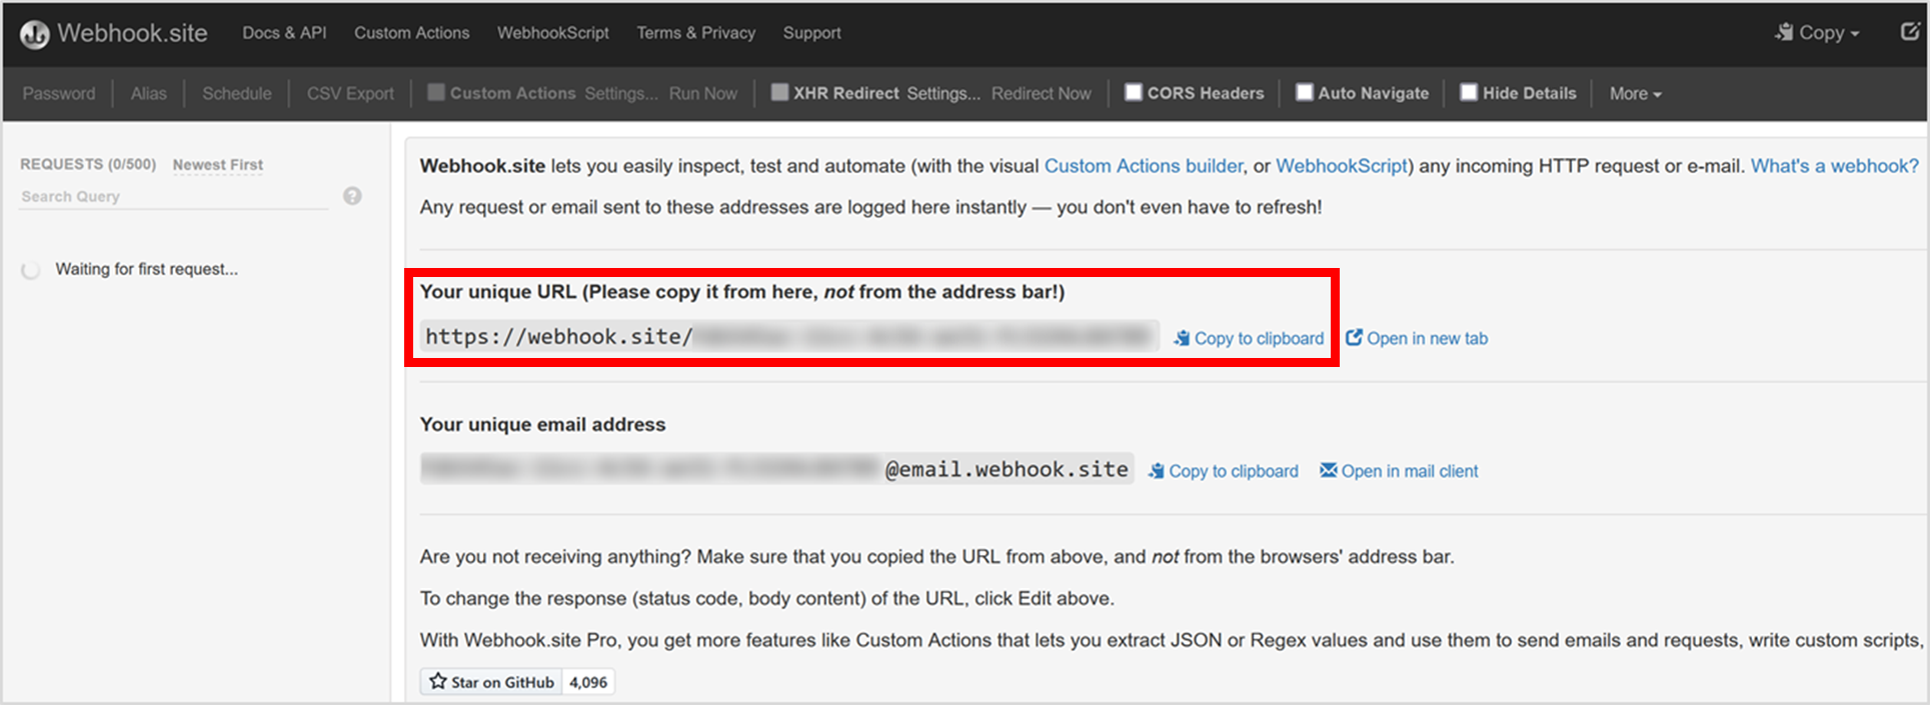Check the Hide Details checkbox
The image size is (1930, 705).
tap(1469, 92)
